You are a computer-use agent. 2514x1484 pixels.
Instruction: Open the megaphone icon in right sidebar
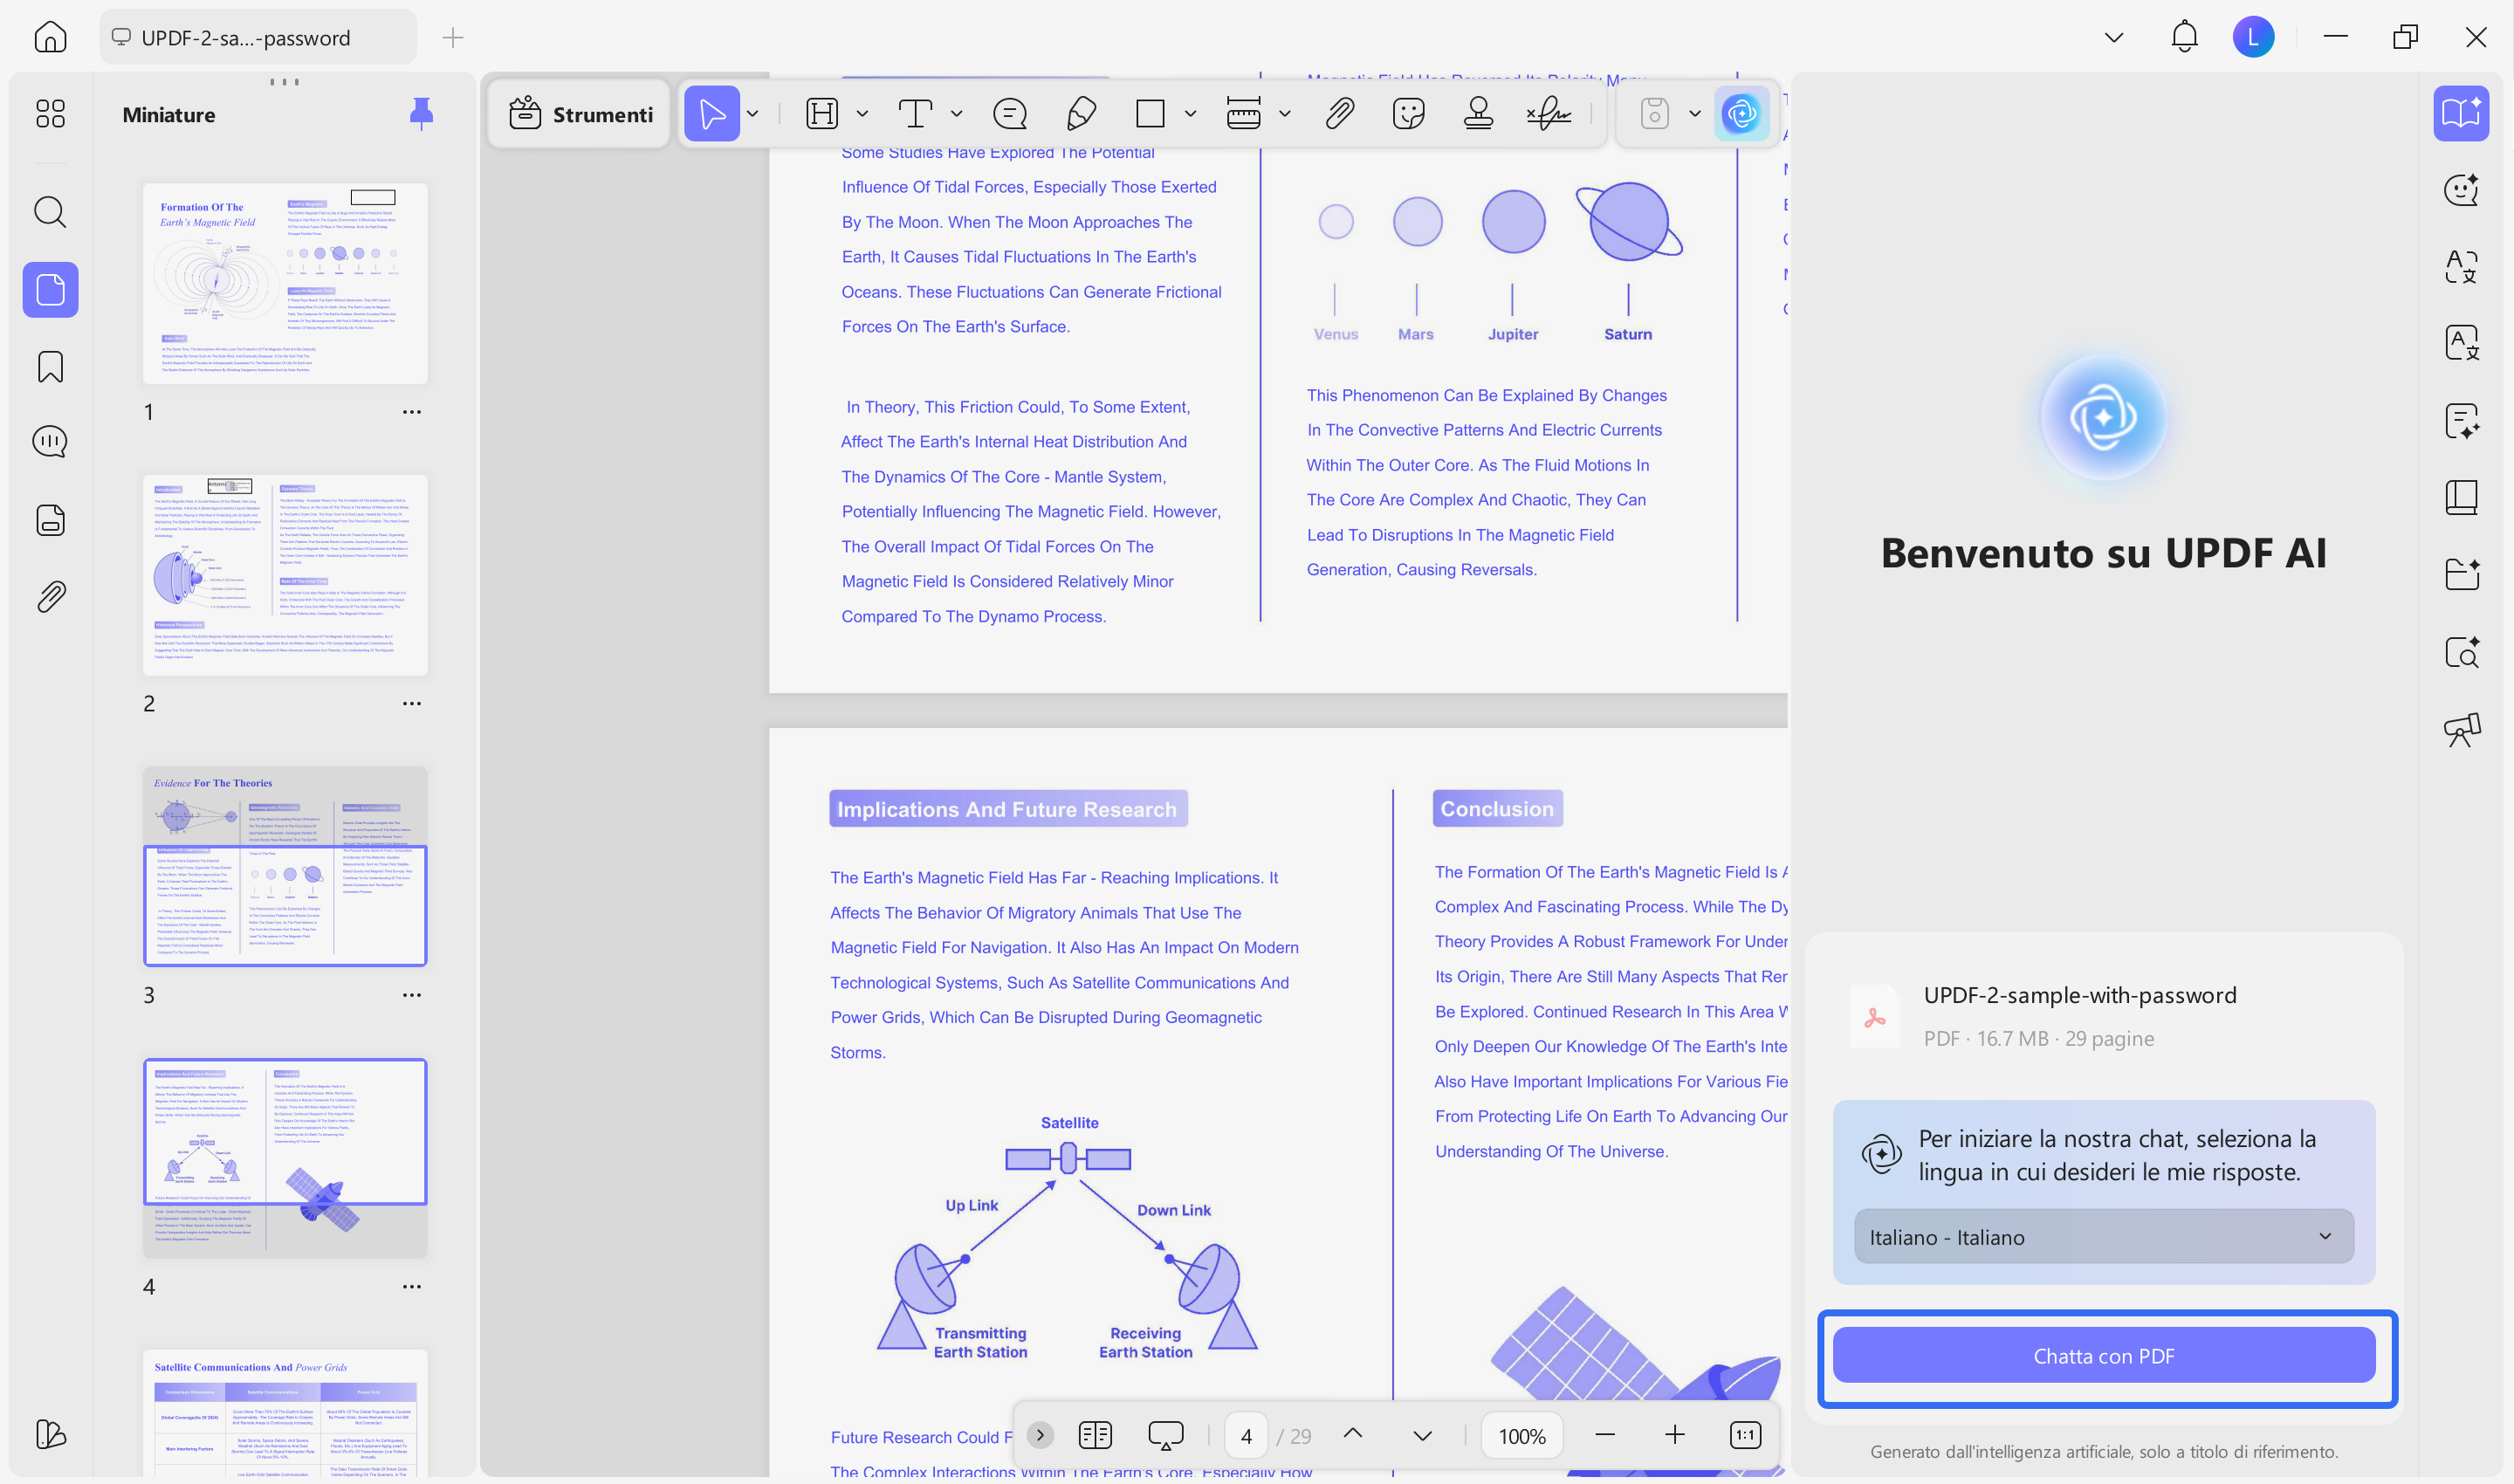pyautogui.click(x=2461, y=730)
